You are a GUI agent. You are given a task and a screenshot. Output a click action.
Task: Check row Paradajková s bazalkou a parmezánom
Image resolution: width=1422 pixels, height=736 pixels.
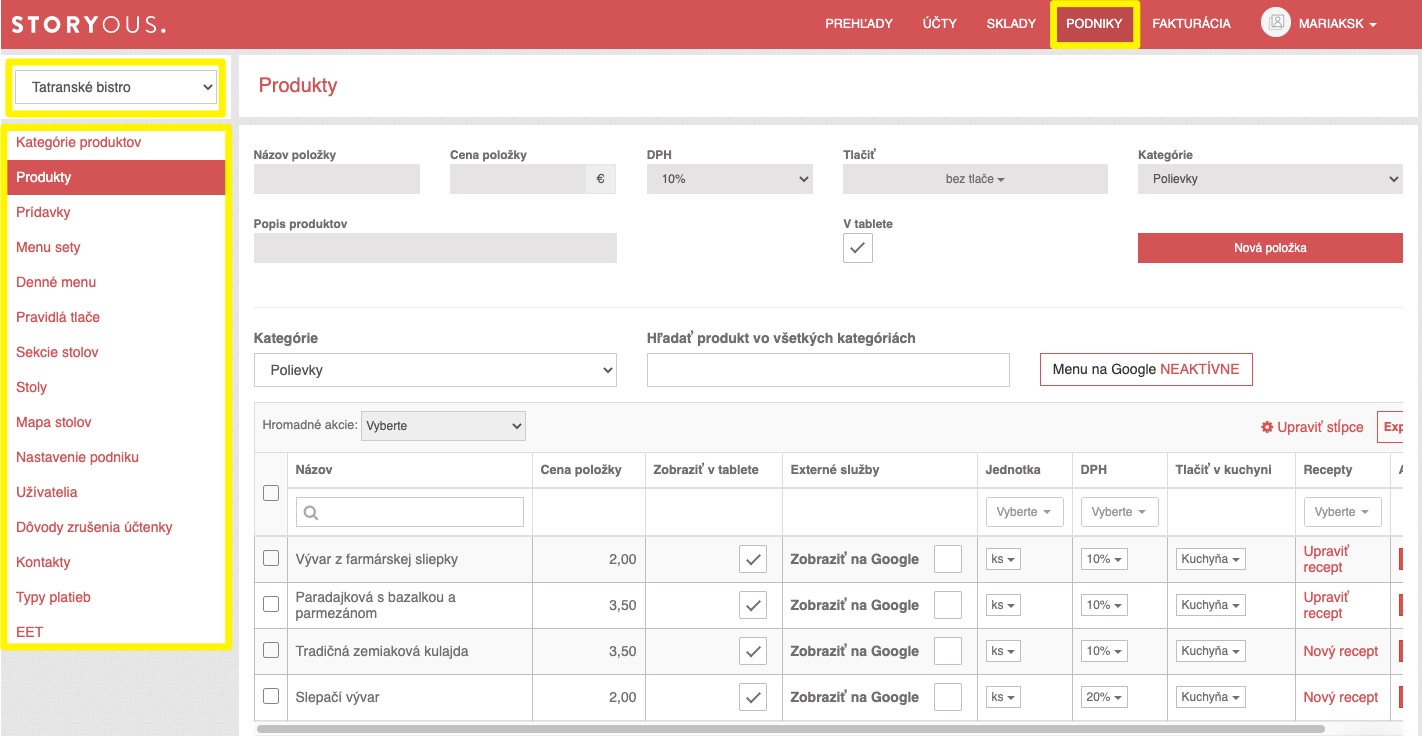point(271,604)
